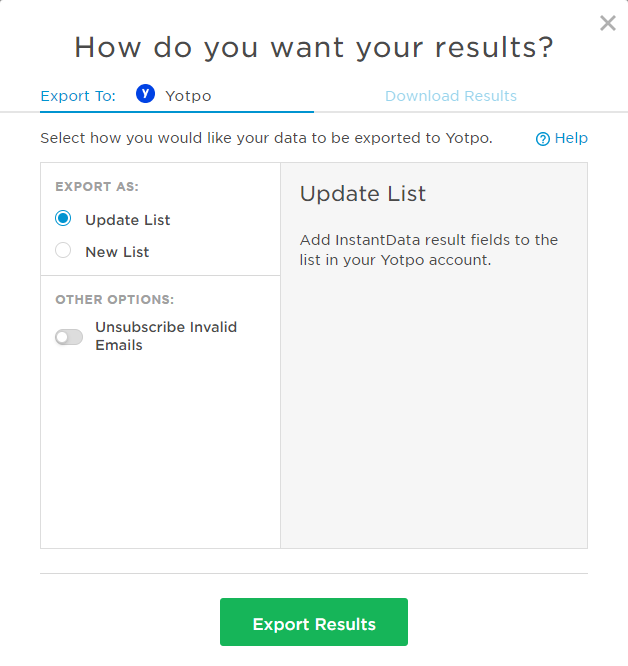Click the Select how you would like instruction text
The image size is (628, 666).
click(x=266, y=138)
